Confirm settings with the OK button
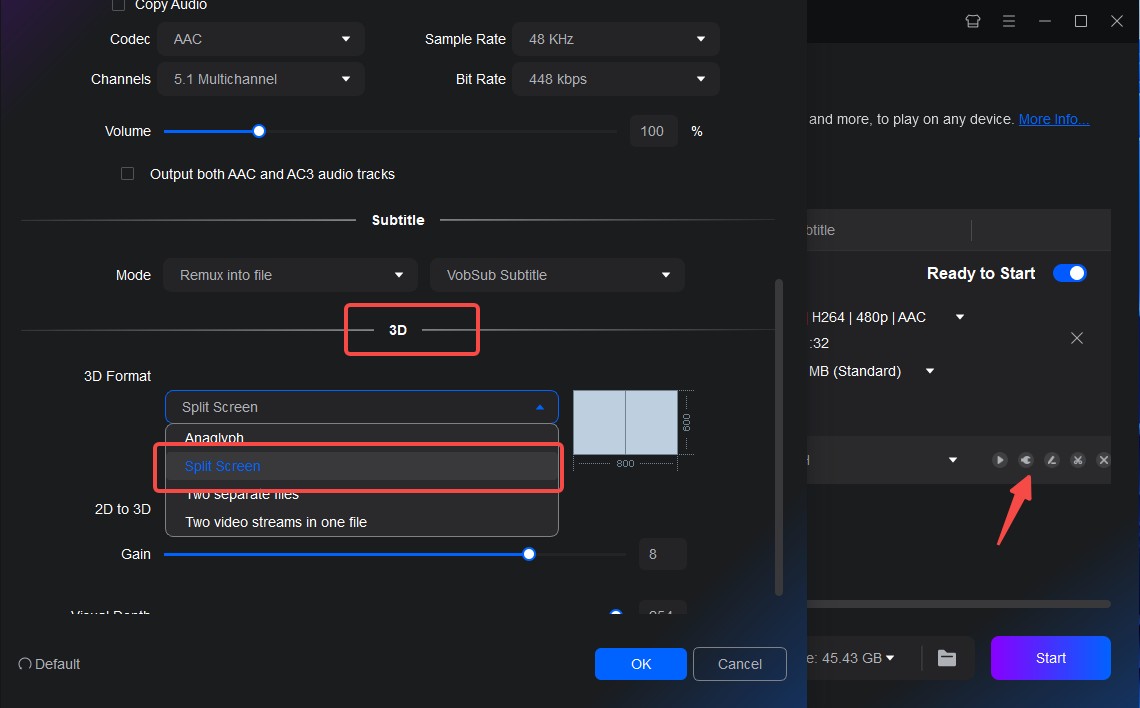The image size is (1140, 708). pos(641,664)
